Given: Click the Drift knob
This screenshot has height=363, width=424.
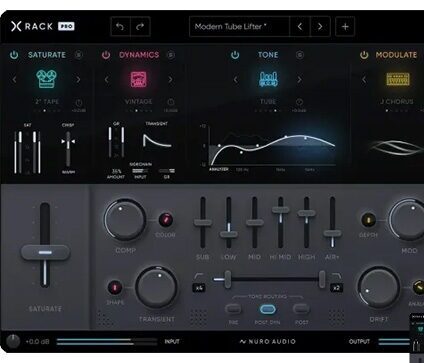Looking at the screenshot, I should 379,287.
